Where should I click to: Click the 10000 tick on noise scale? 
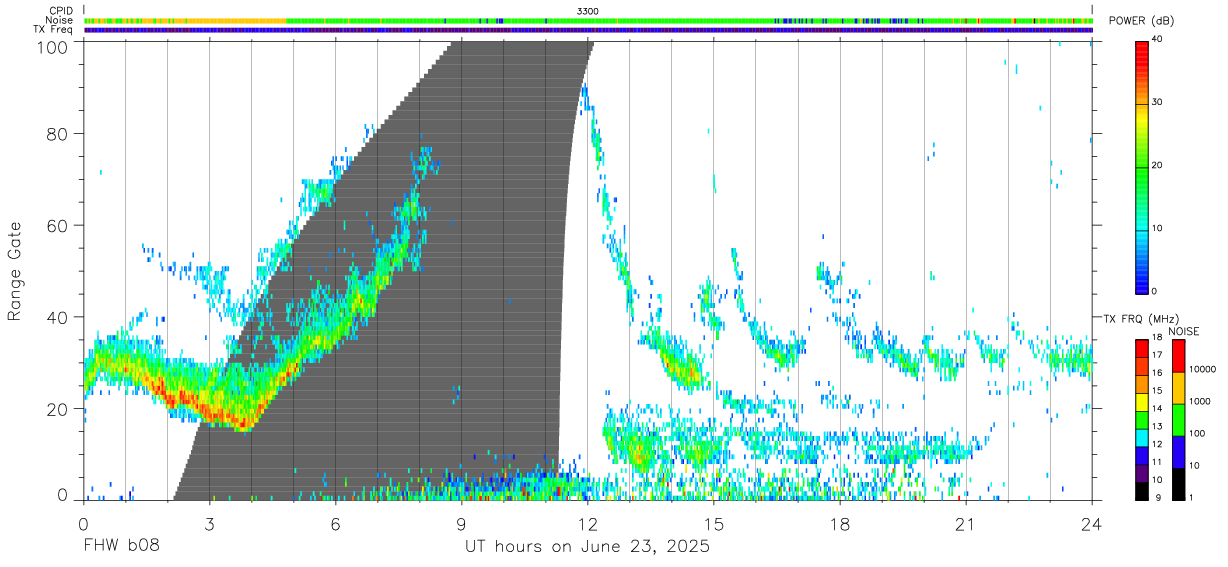click(1202, 369)
